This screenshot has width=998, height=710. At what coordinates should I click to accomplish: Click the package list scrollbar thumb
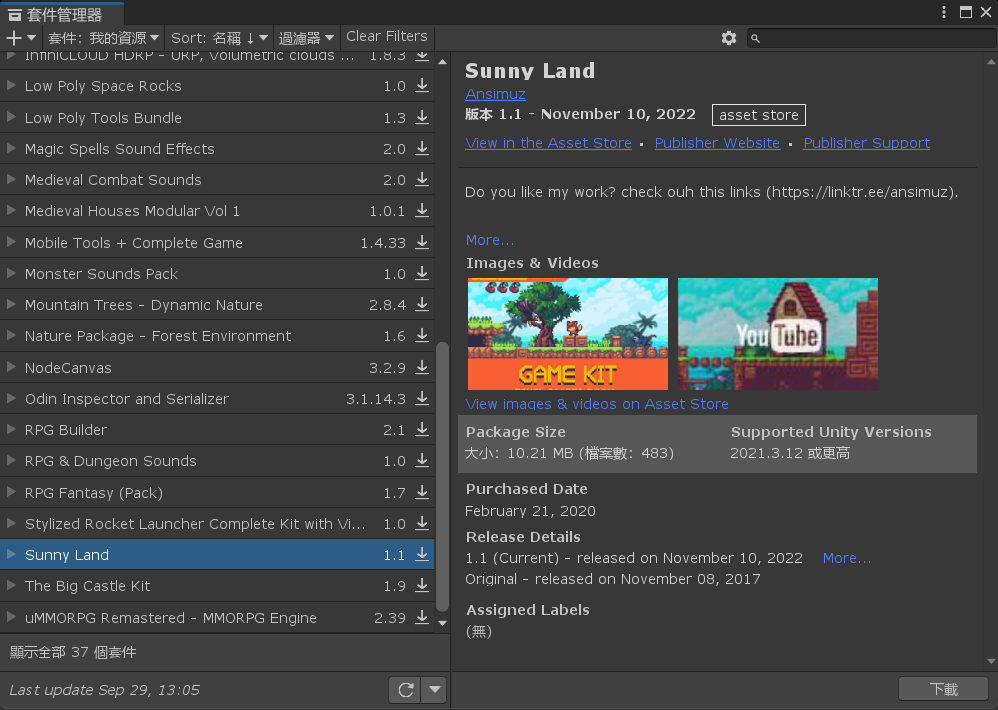point(442,476)
